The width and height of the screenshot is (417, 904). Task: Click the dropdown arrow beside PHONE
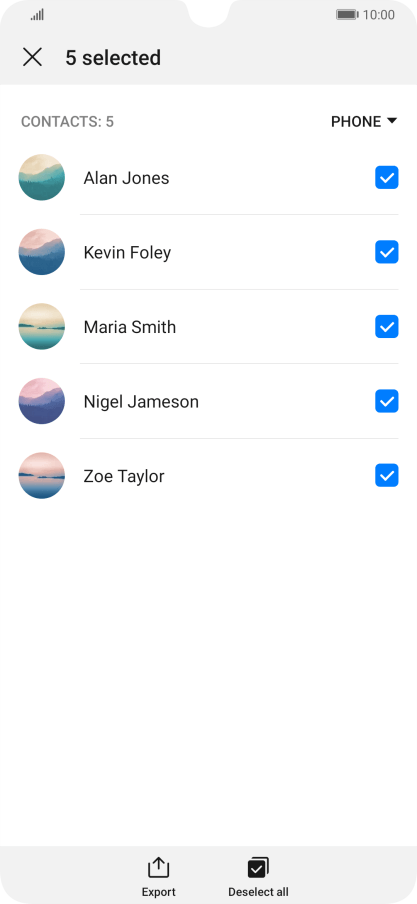pyautogui.click(x=392, y=121)
